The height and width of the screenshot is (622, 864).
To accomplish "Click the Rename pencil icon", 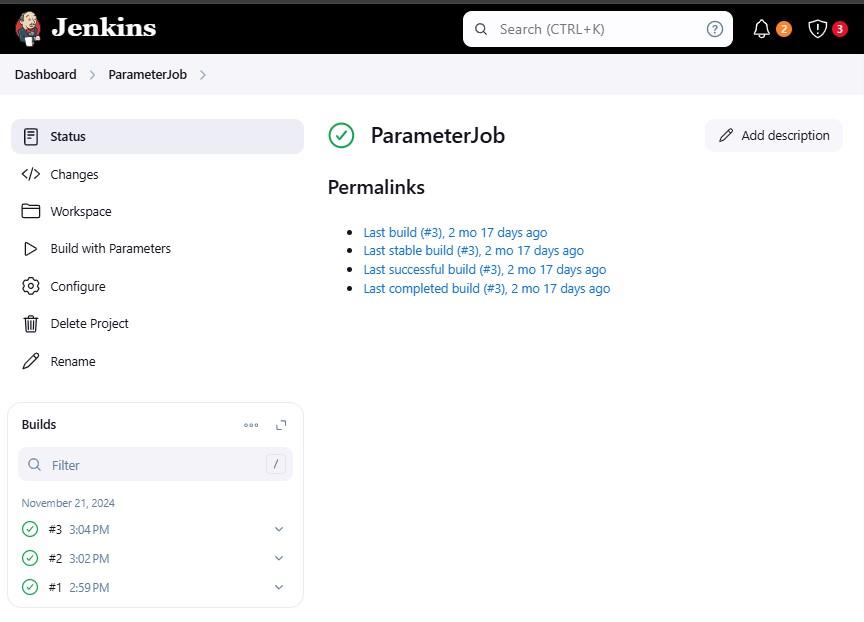I will 31,361.
